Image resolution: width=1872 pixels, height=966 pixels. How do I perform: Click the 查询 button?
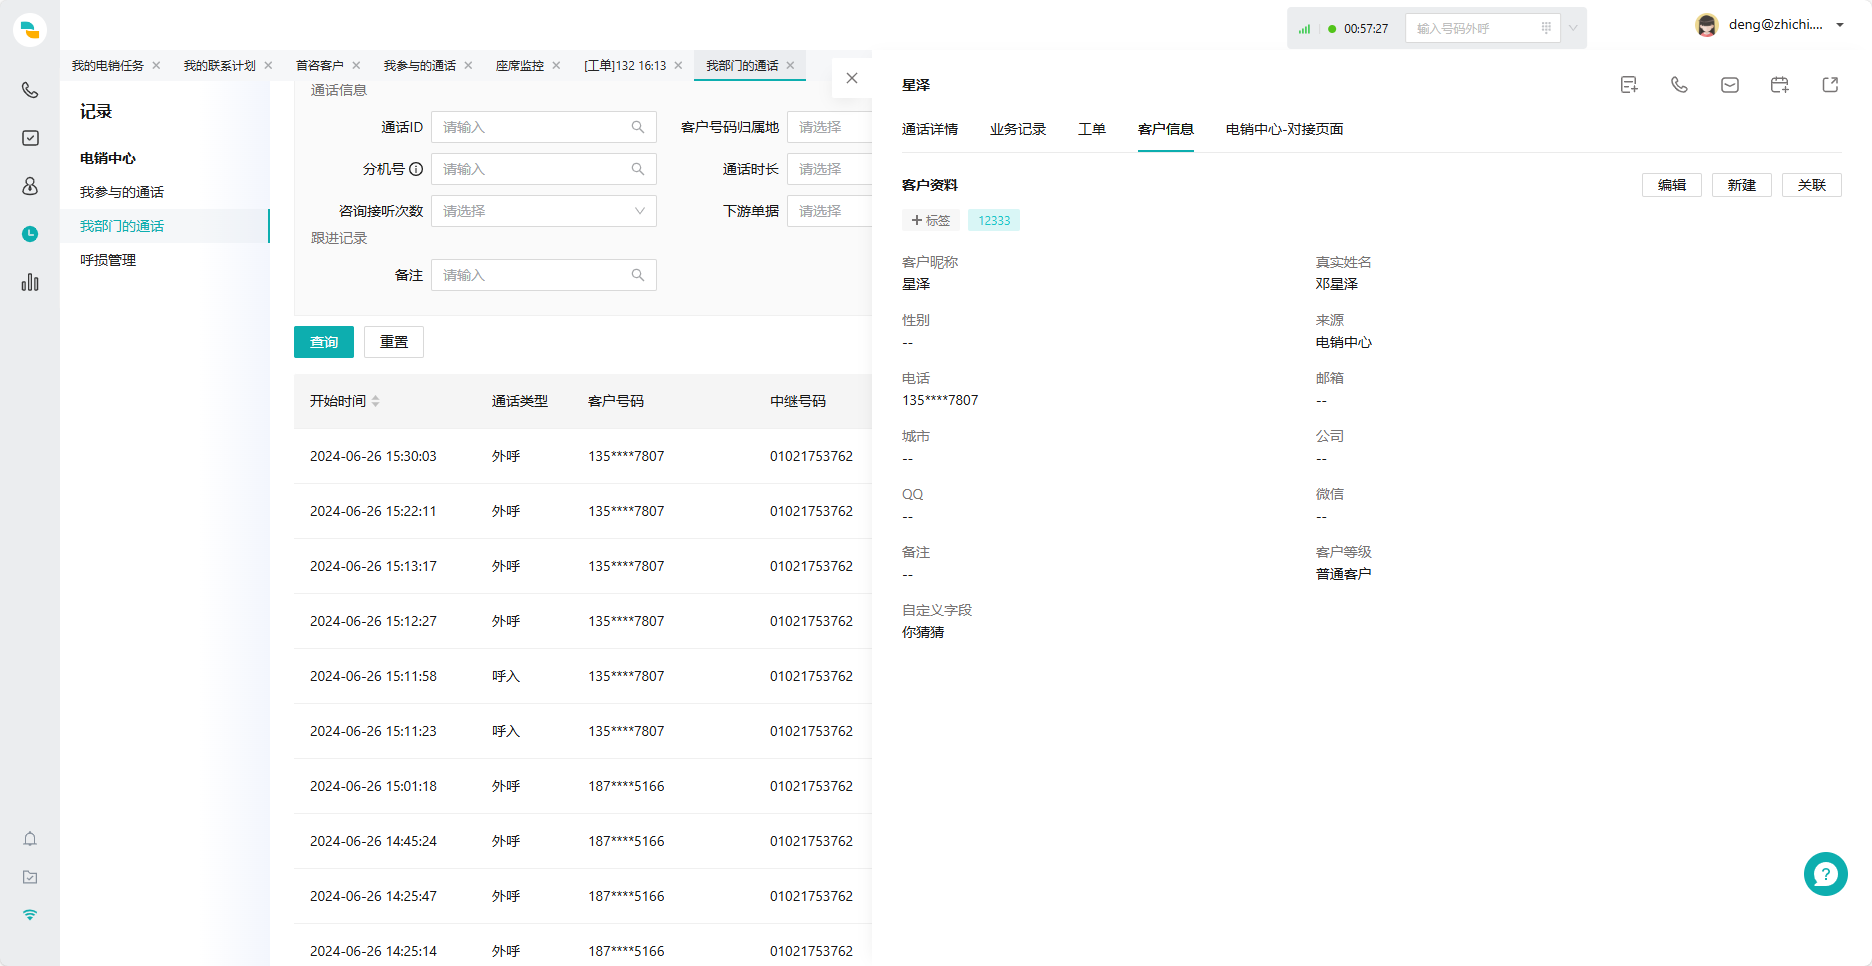pos(324,342)
